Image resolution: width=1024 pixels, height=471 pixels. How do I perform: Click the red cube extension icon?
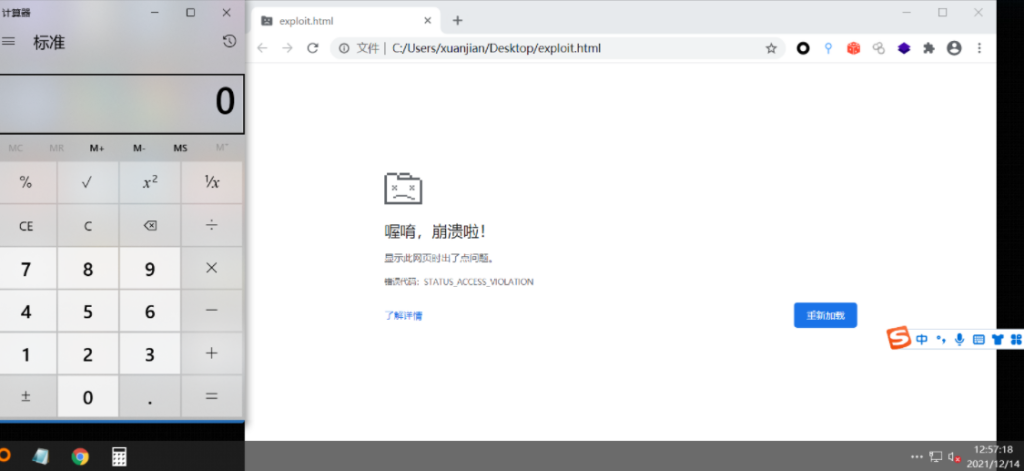coord(854,48)
